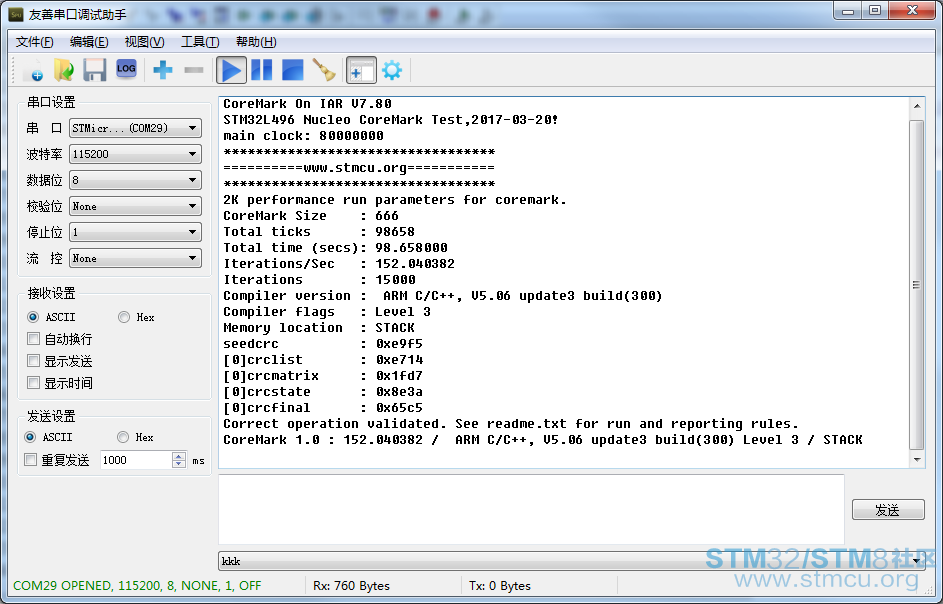The image size is (943, 604).
Task: Click the 'Total ticks : 98658' line
Action: 319,232
